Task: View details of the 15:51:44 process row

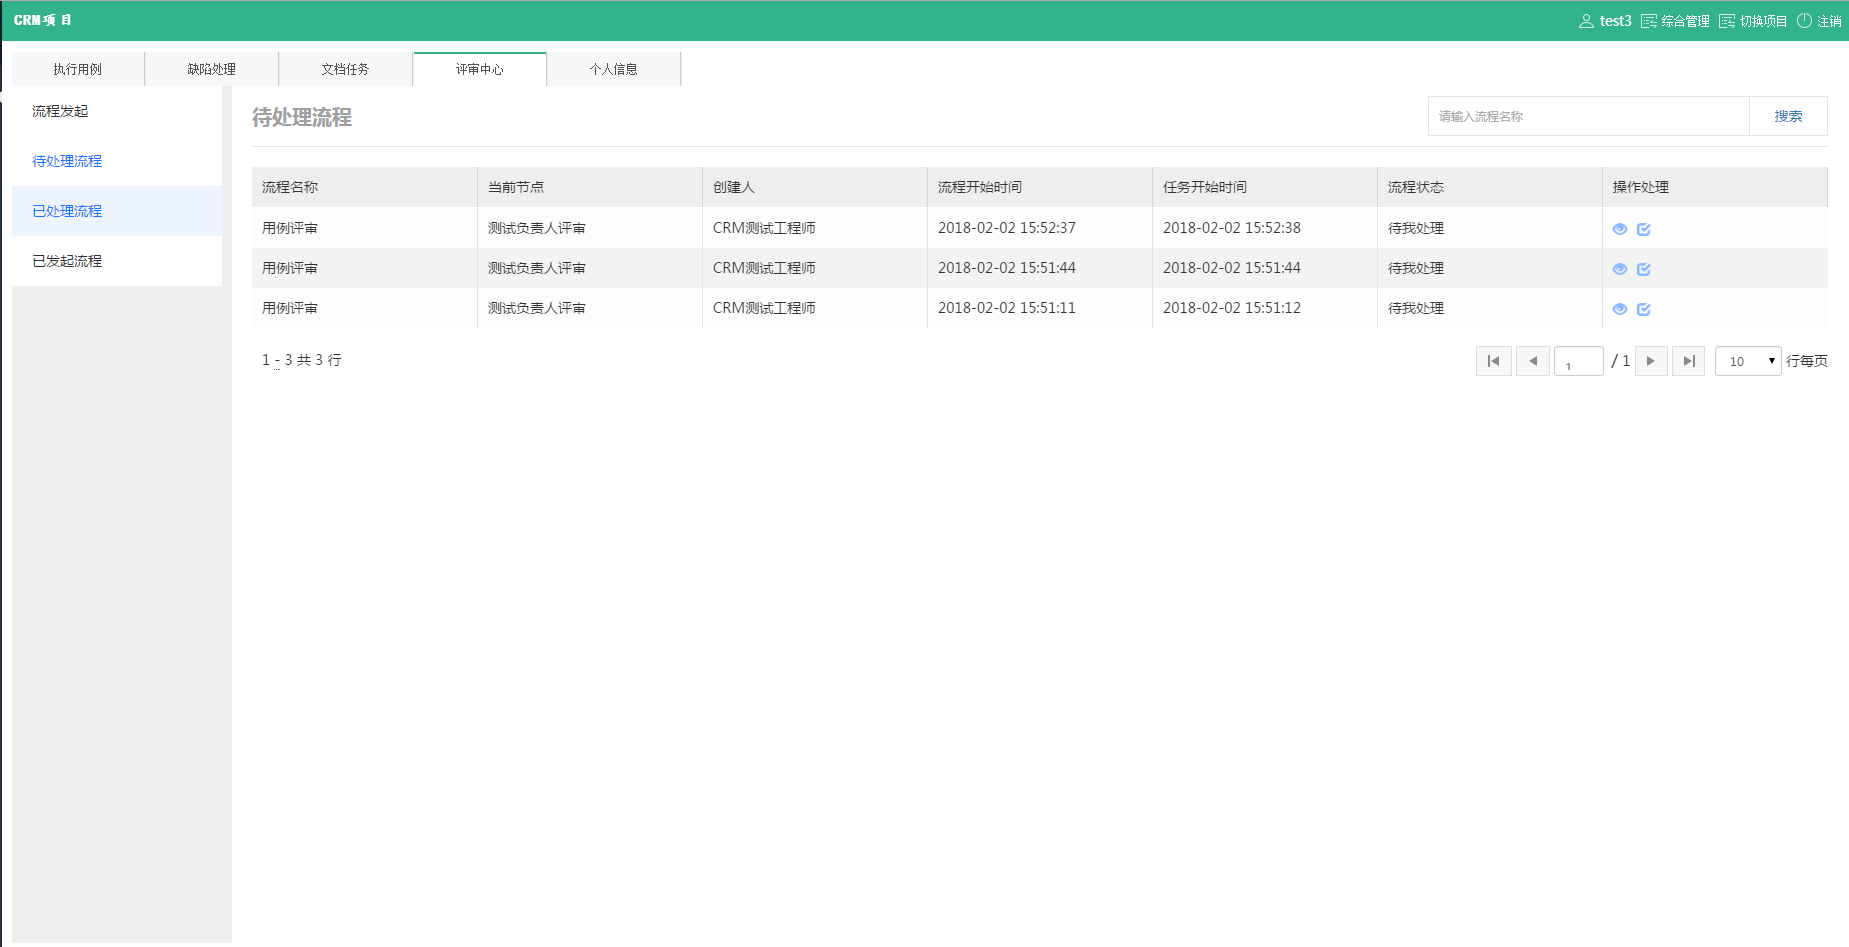Action: click(x=1620, y=269)
